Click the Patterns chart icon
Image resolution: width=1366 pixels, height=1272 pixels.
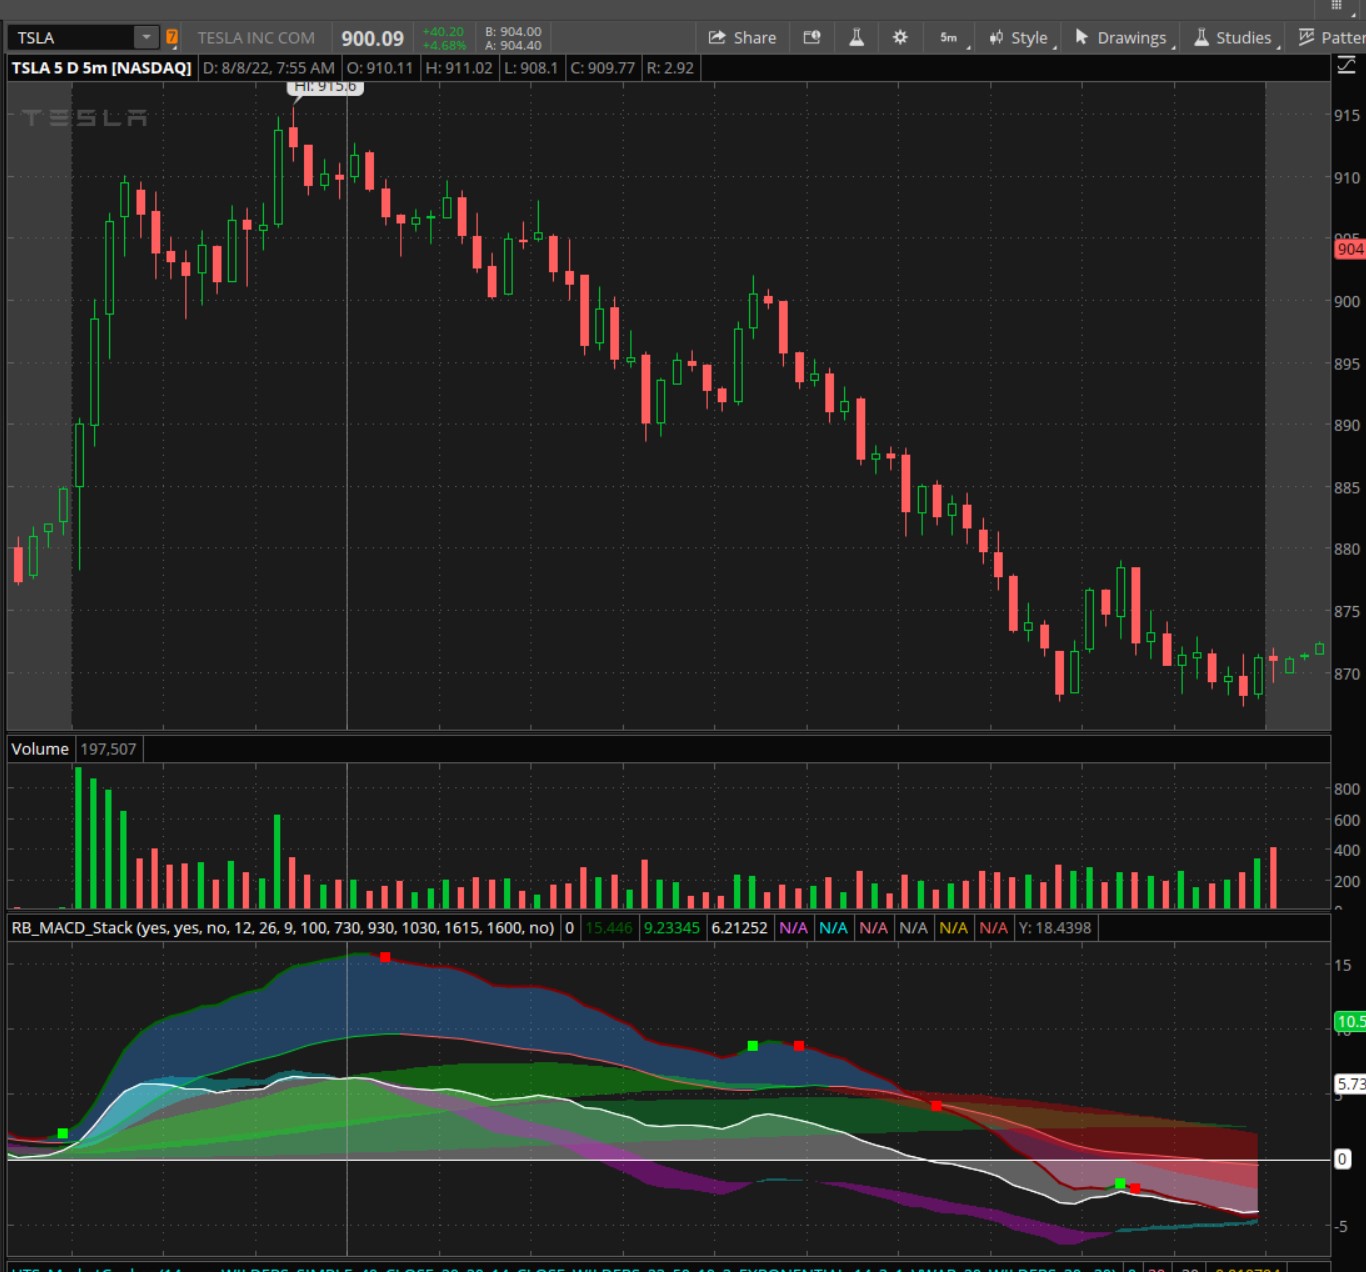click(1306, 37)
